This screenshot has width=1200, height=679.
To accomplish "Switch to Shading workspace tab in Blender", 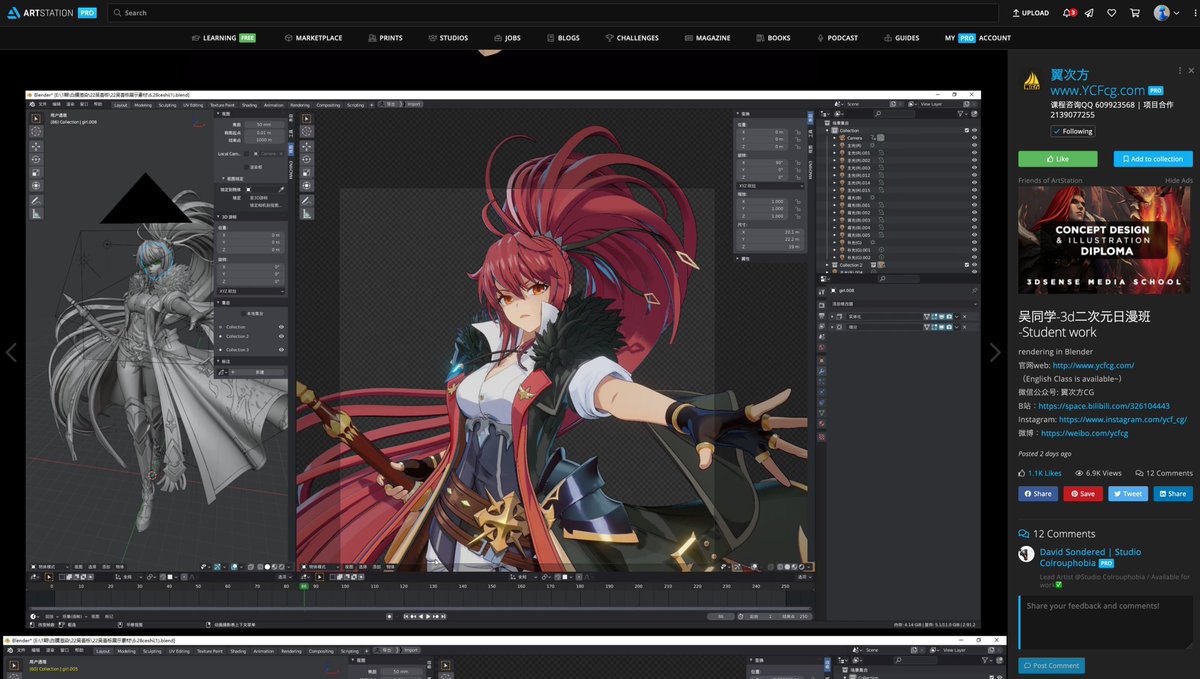I will (x=249, y=104).
